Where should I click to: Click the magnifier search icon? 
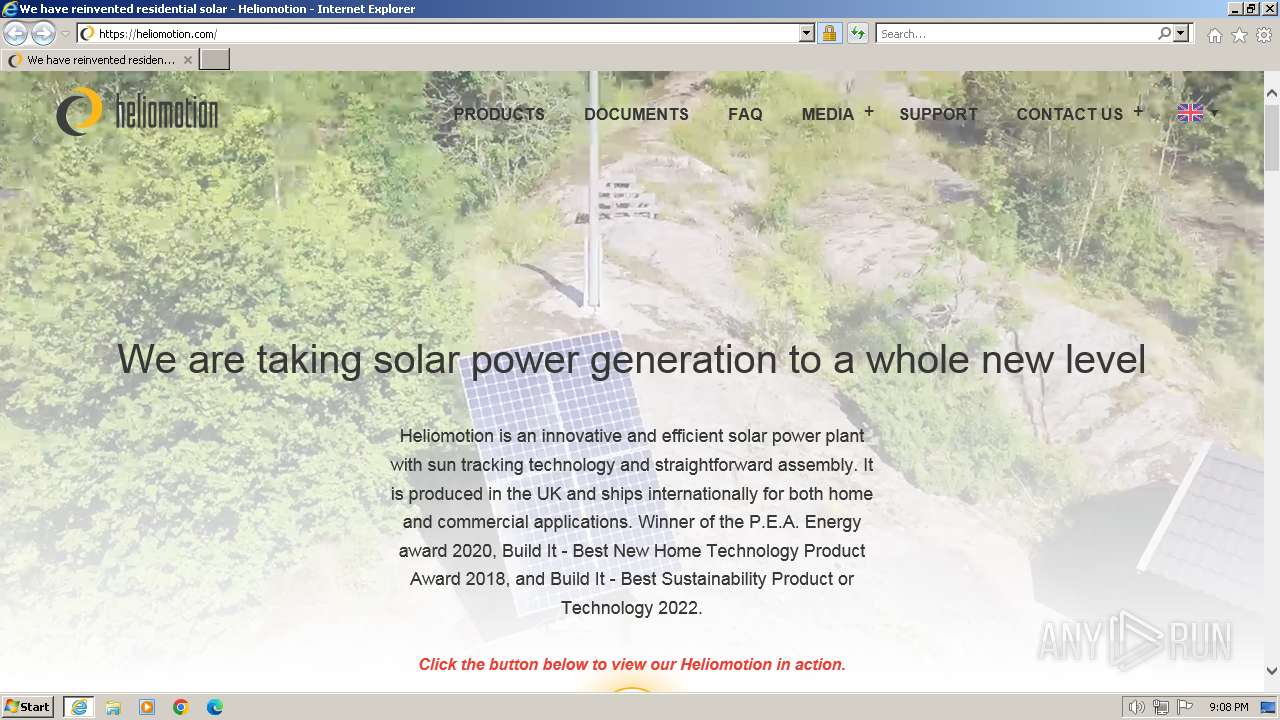[x=1164, y=34]
